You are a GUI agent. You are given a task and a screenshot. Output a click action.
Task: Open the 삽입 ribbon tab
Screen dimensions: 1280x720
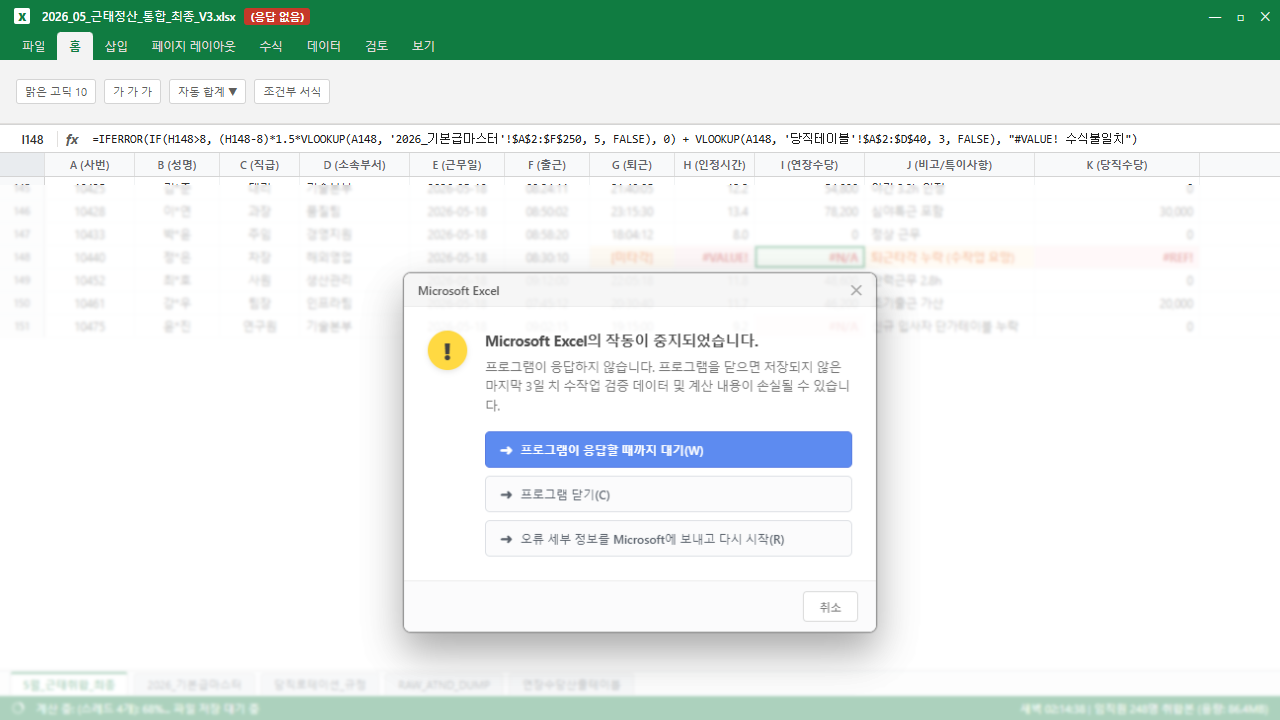(x=116, y=46)
